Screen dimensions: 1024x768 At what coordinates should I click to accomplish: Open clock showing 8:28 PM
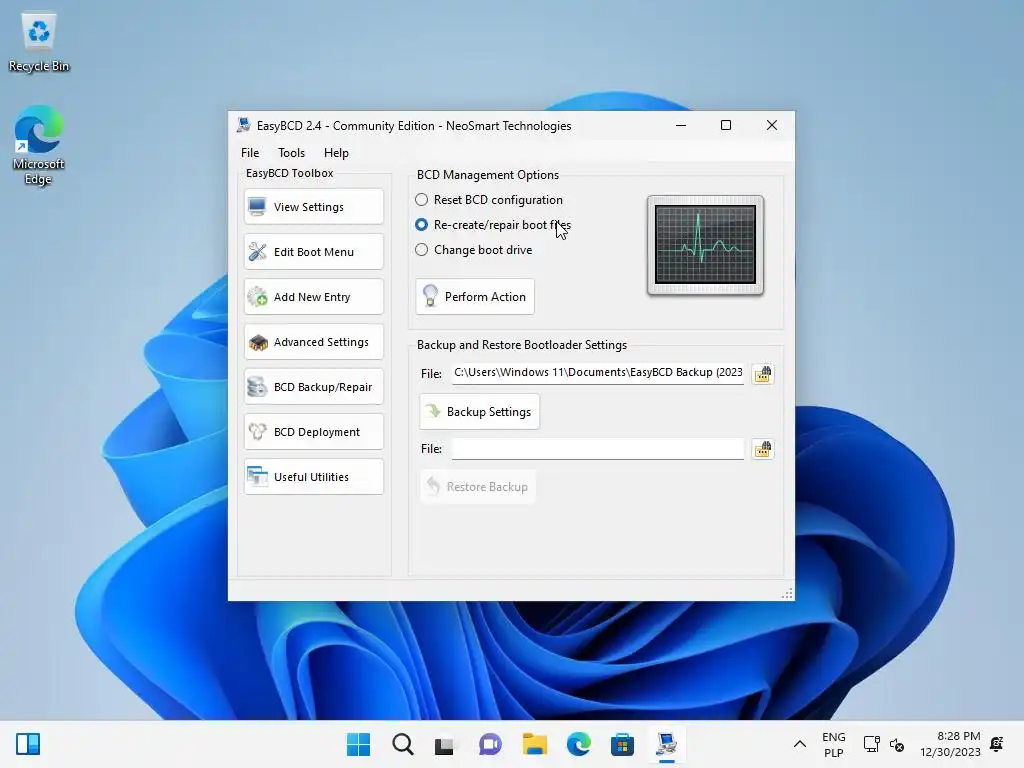point(950,744)
